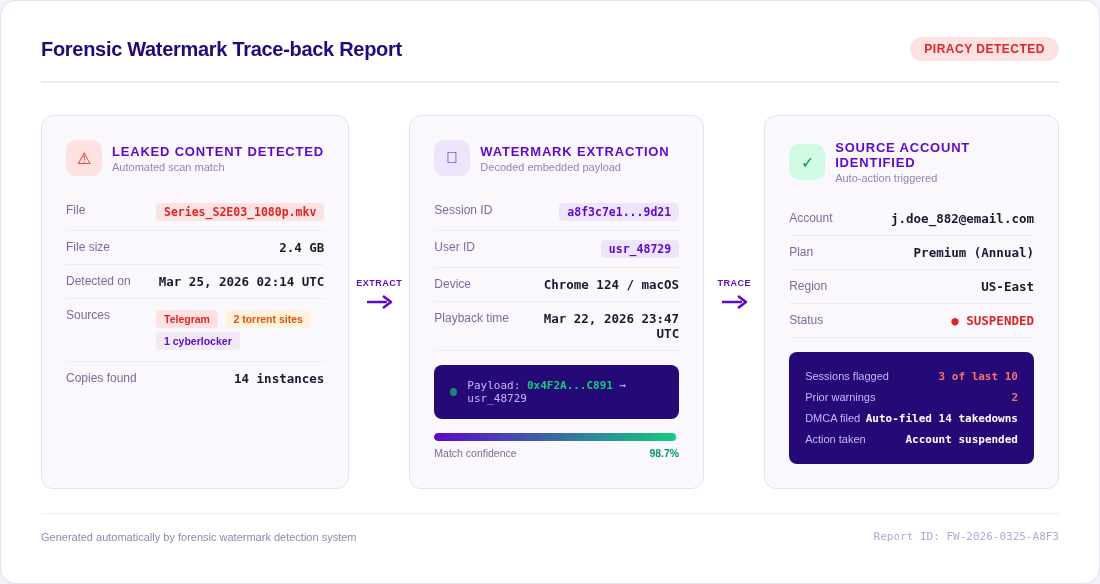Expand the truncated Session ID a8f3c7e1...9d21
The height and width of the screenshot is (584, 1100).
pos(618,212)
